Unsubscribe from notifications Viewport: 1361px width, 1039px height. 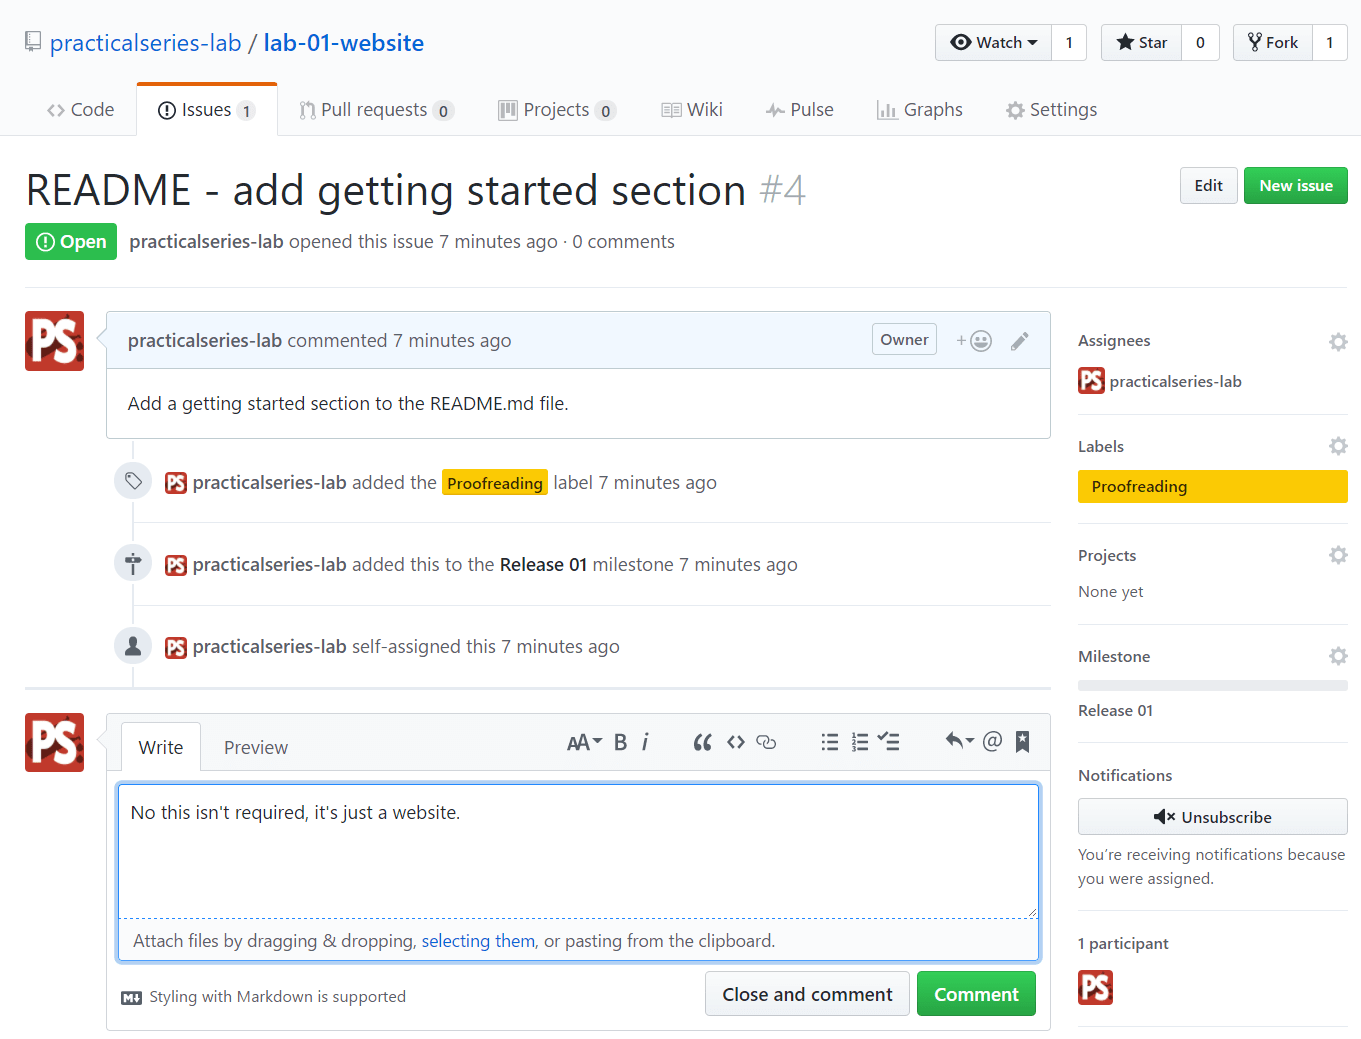pyautogui.click(x=1212, y=817)
